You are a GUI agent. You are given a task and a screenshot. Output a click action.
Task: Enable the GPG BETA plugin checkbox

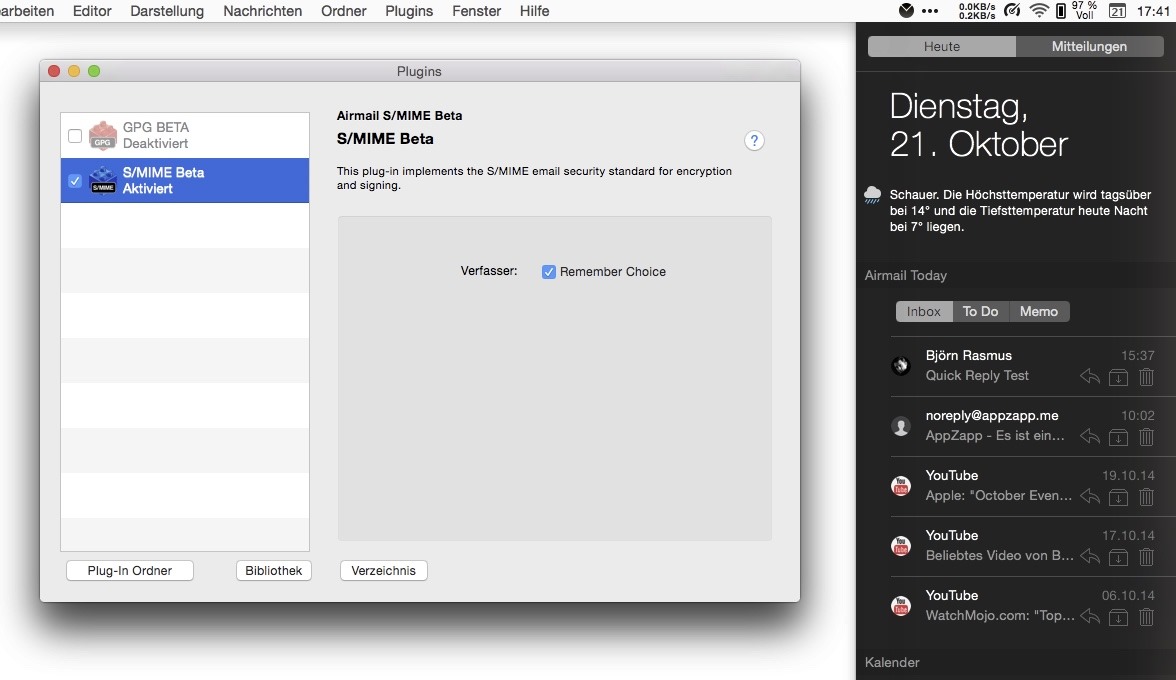[75, 136]
